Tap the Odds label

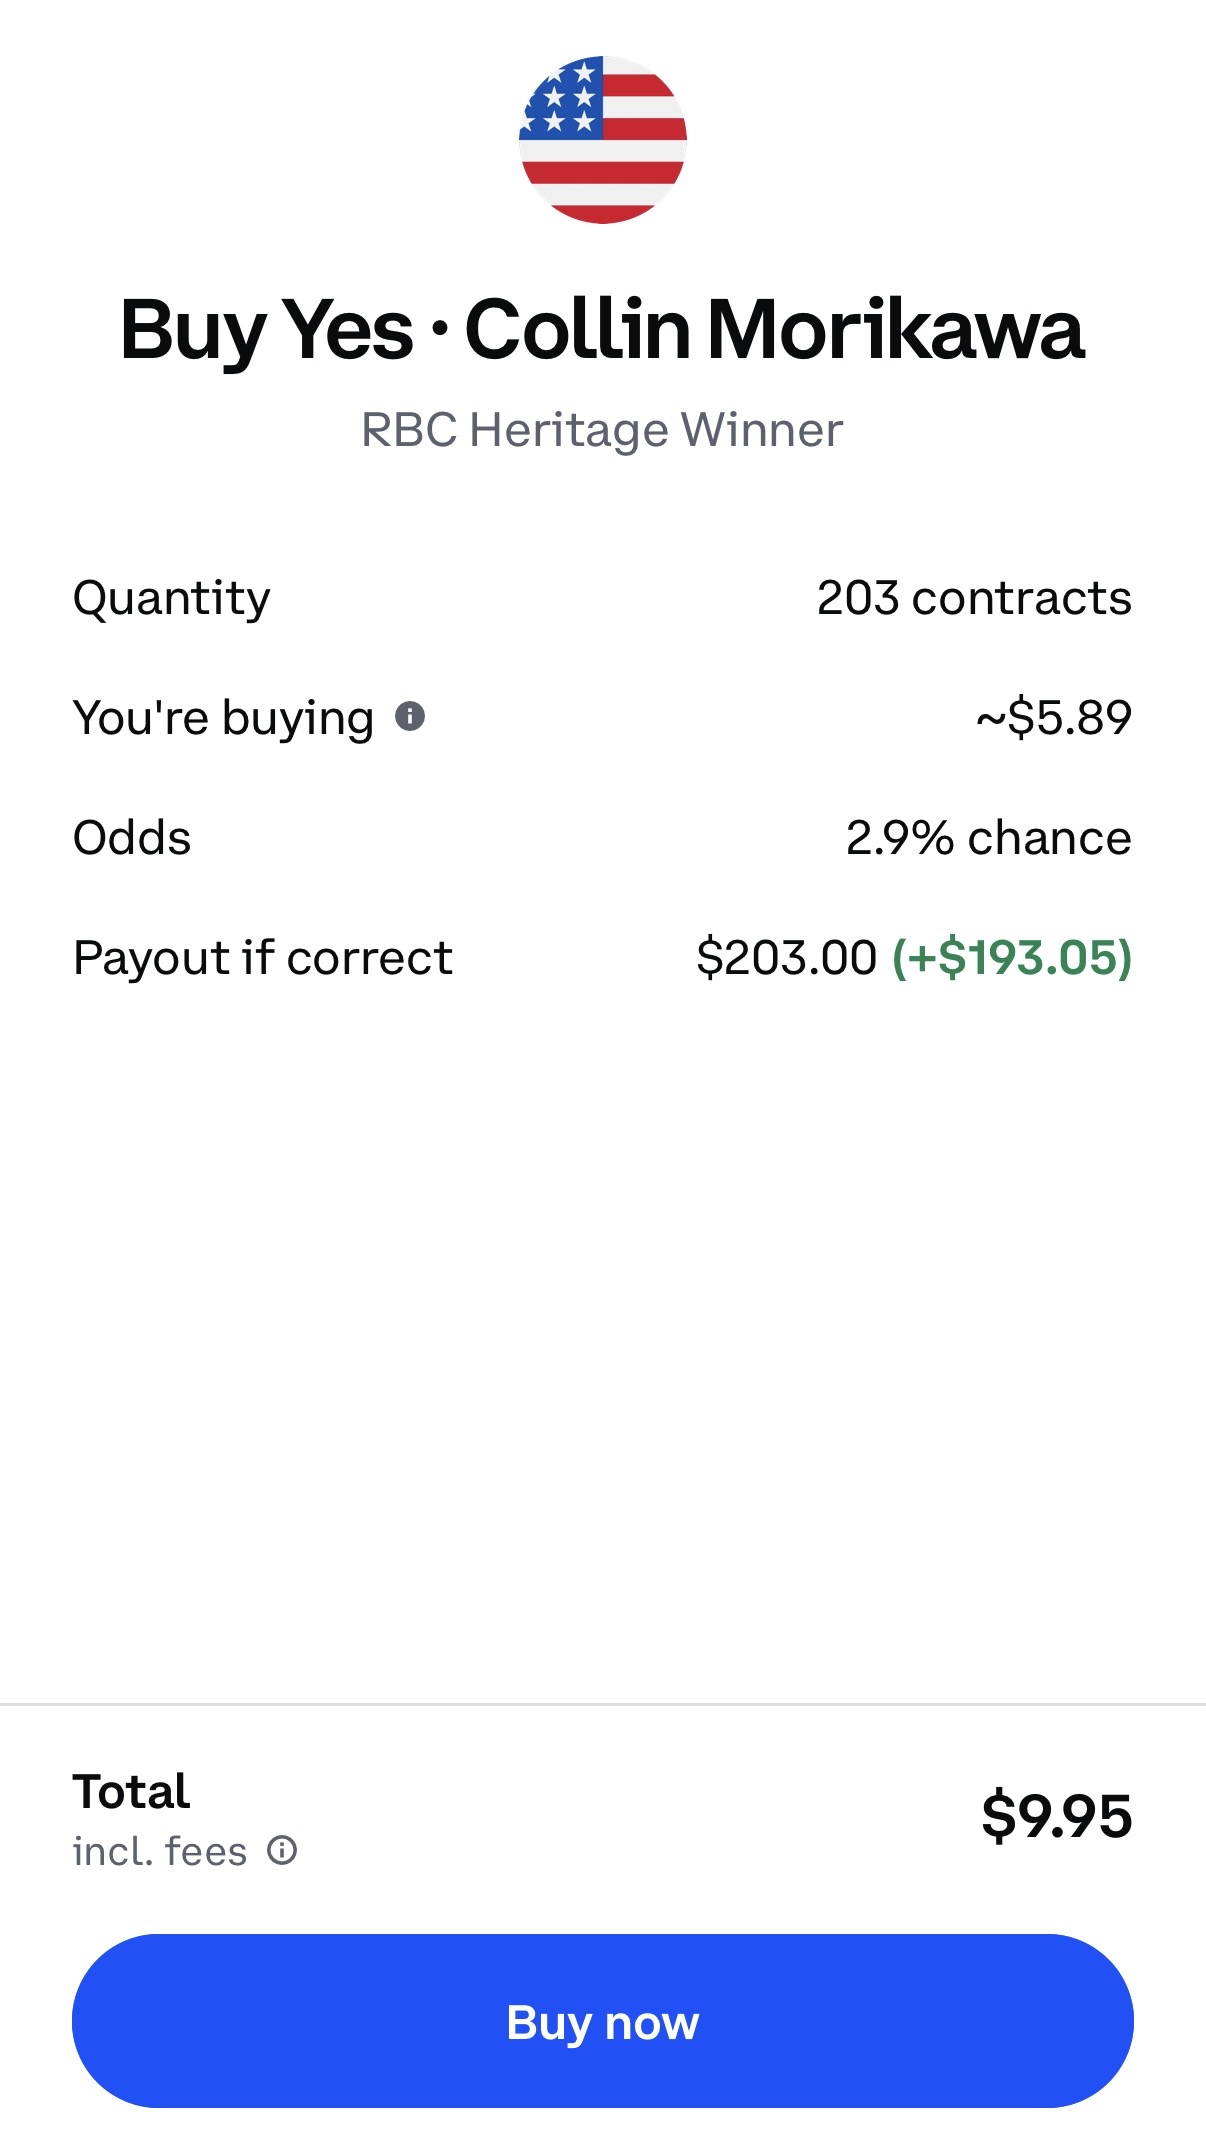[x=132, y=838]
